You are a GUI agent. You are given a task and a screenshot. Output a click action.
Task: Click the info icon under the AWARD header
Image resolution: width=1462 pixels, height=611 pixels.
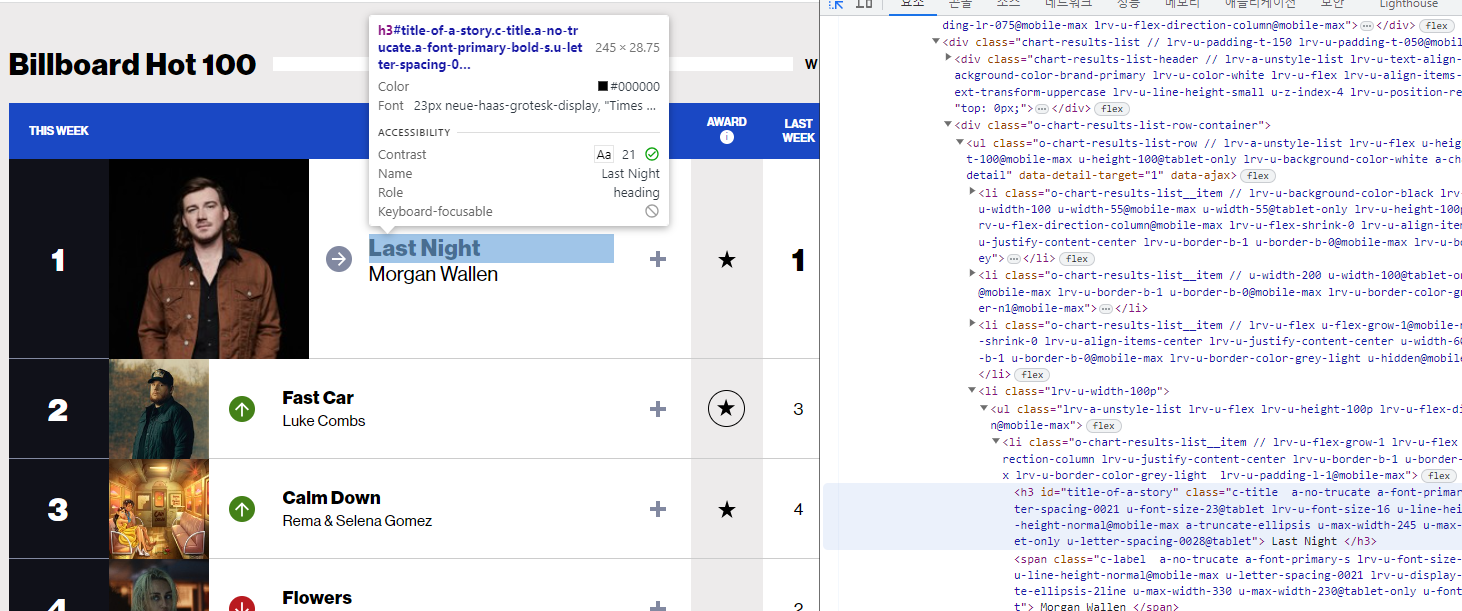tap(727, 137)
